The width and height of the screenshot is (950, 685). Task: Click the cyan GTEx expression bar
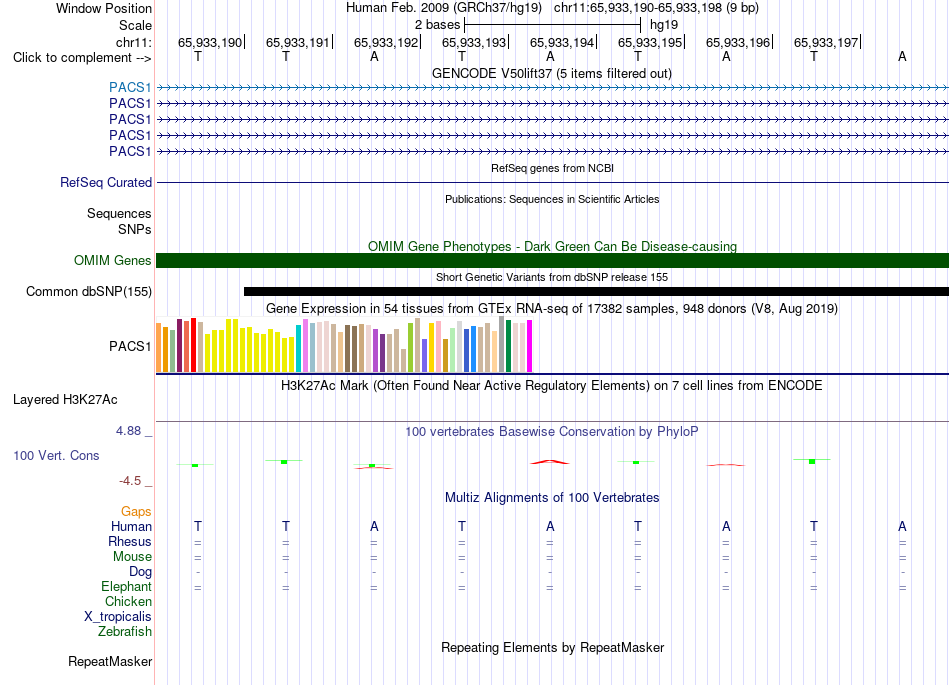click(x=299, y=348)
